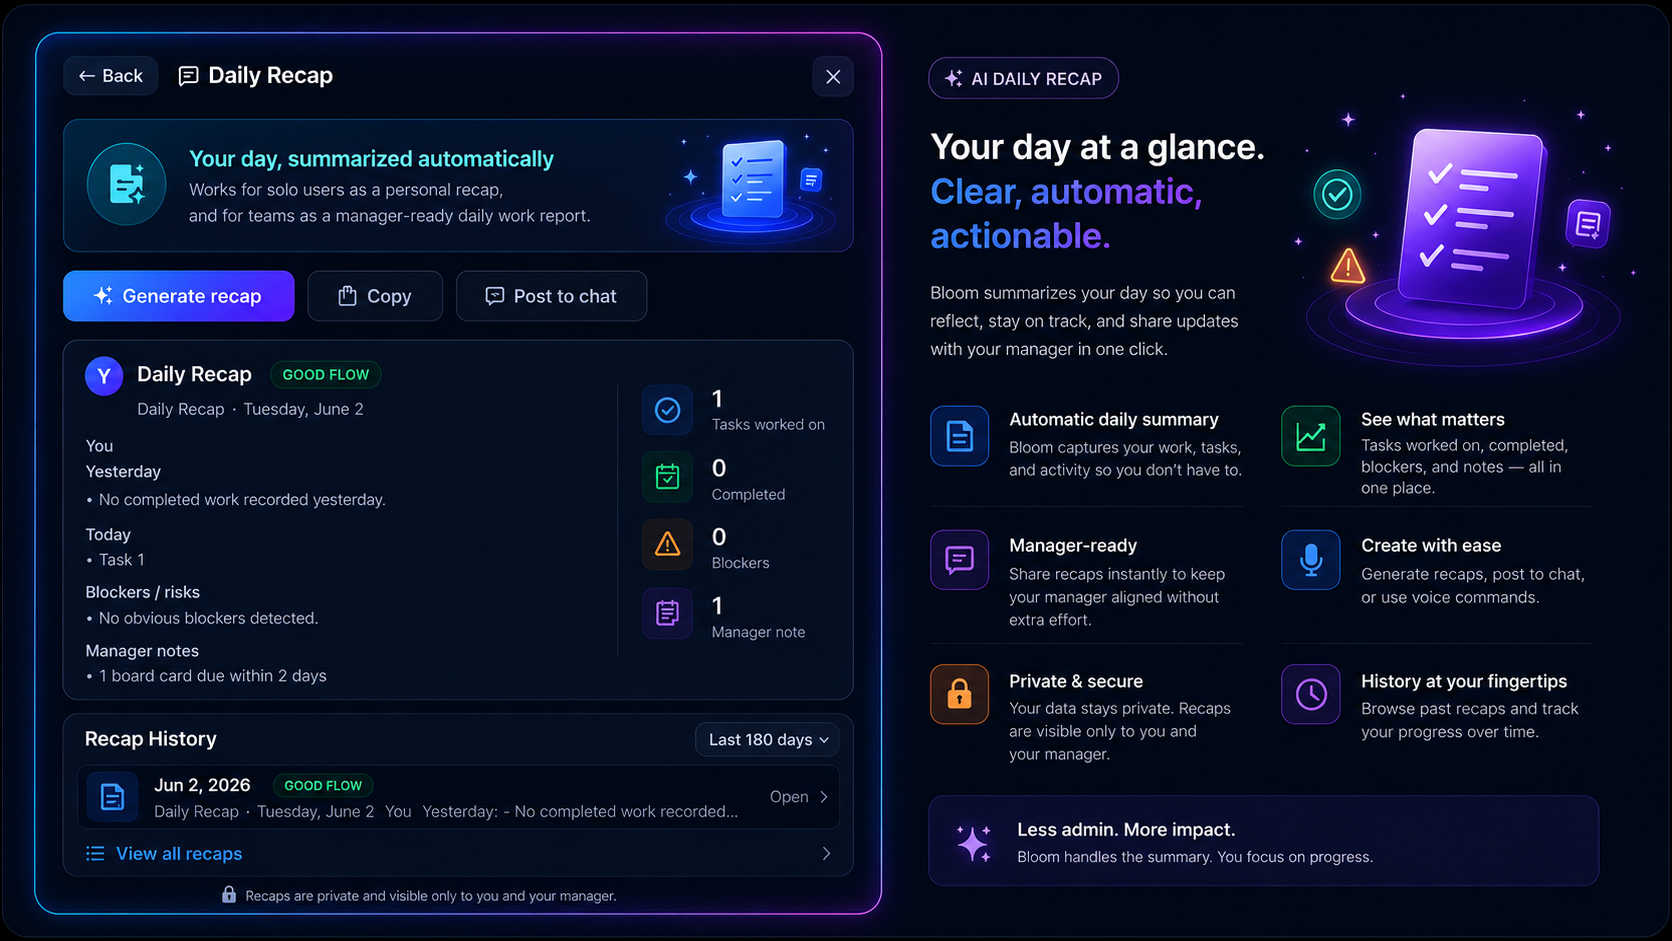Open the Last 180 days dropdown
The width and height of the screenshot is (1672, 941).
(x=767, y=740)
